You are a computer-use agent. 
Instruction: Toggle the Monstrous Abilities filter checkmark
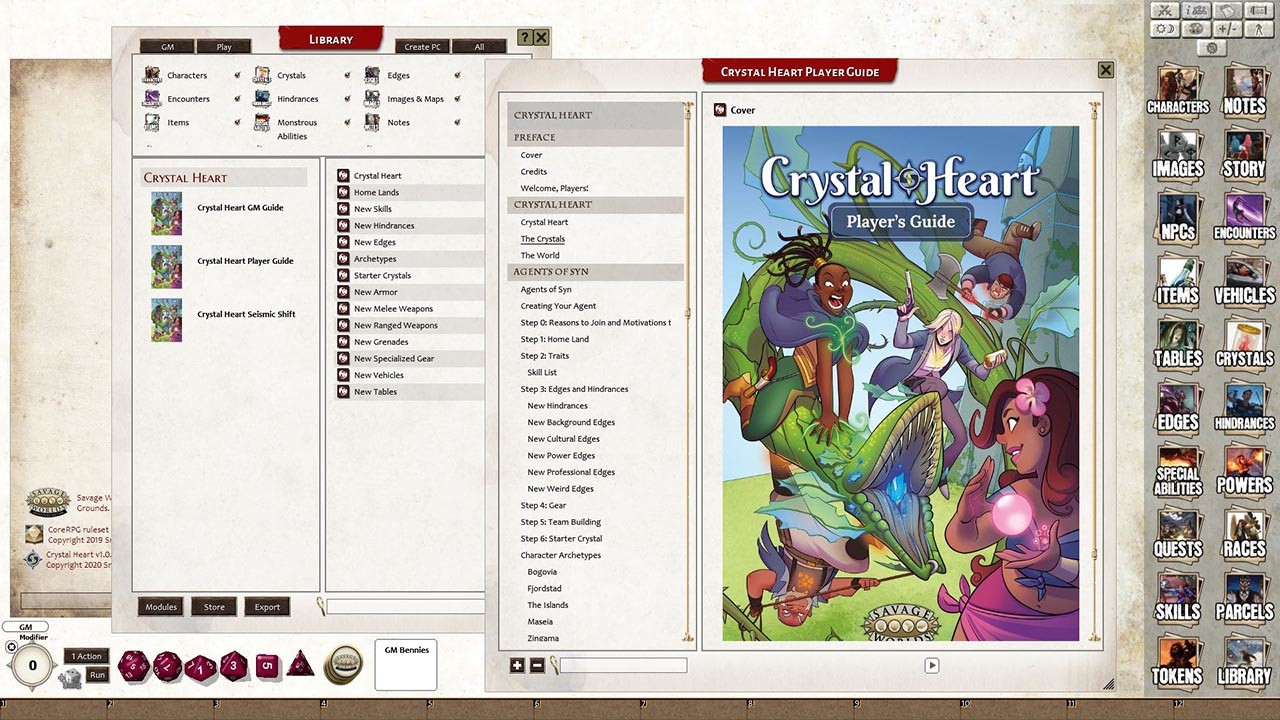point(347,122)
